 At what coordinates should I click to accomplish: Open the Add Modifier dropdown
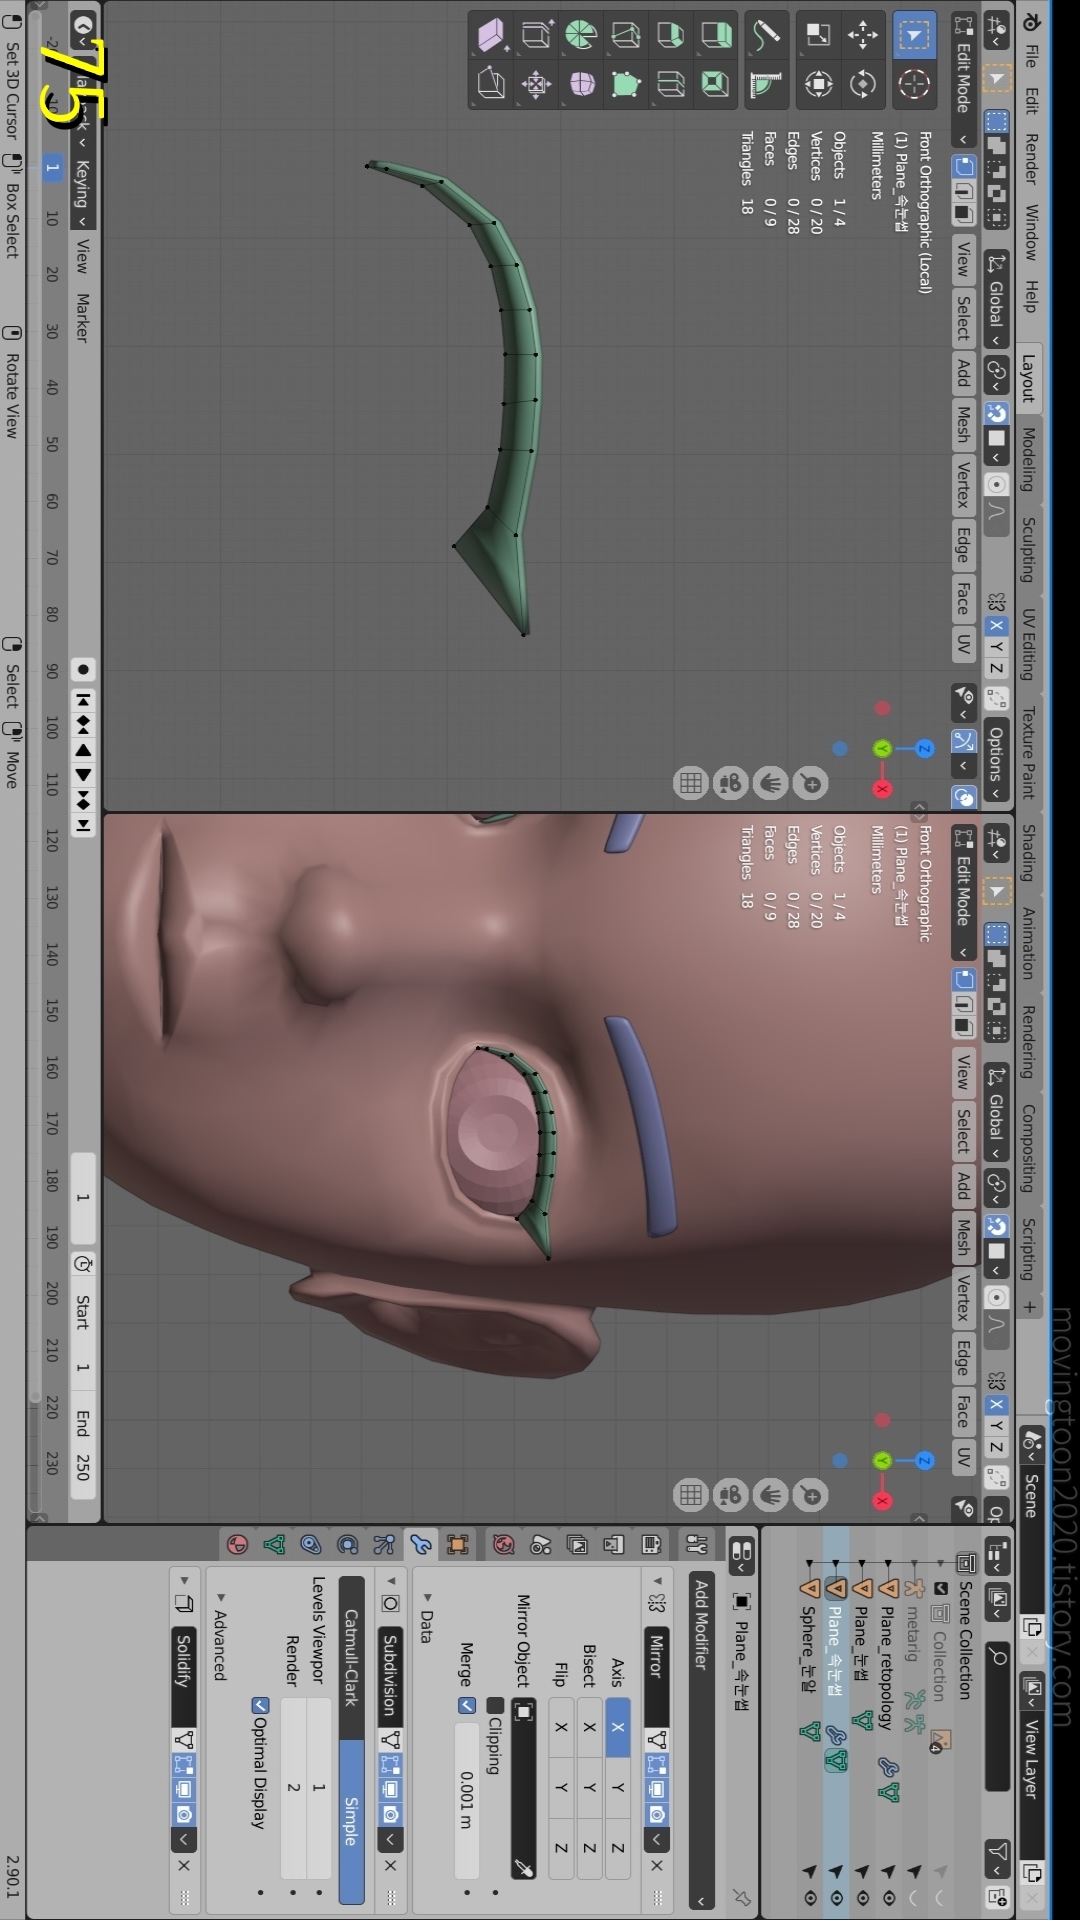click(x=702, y=1740)
